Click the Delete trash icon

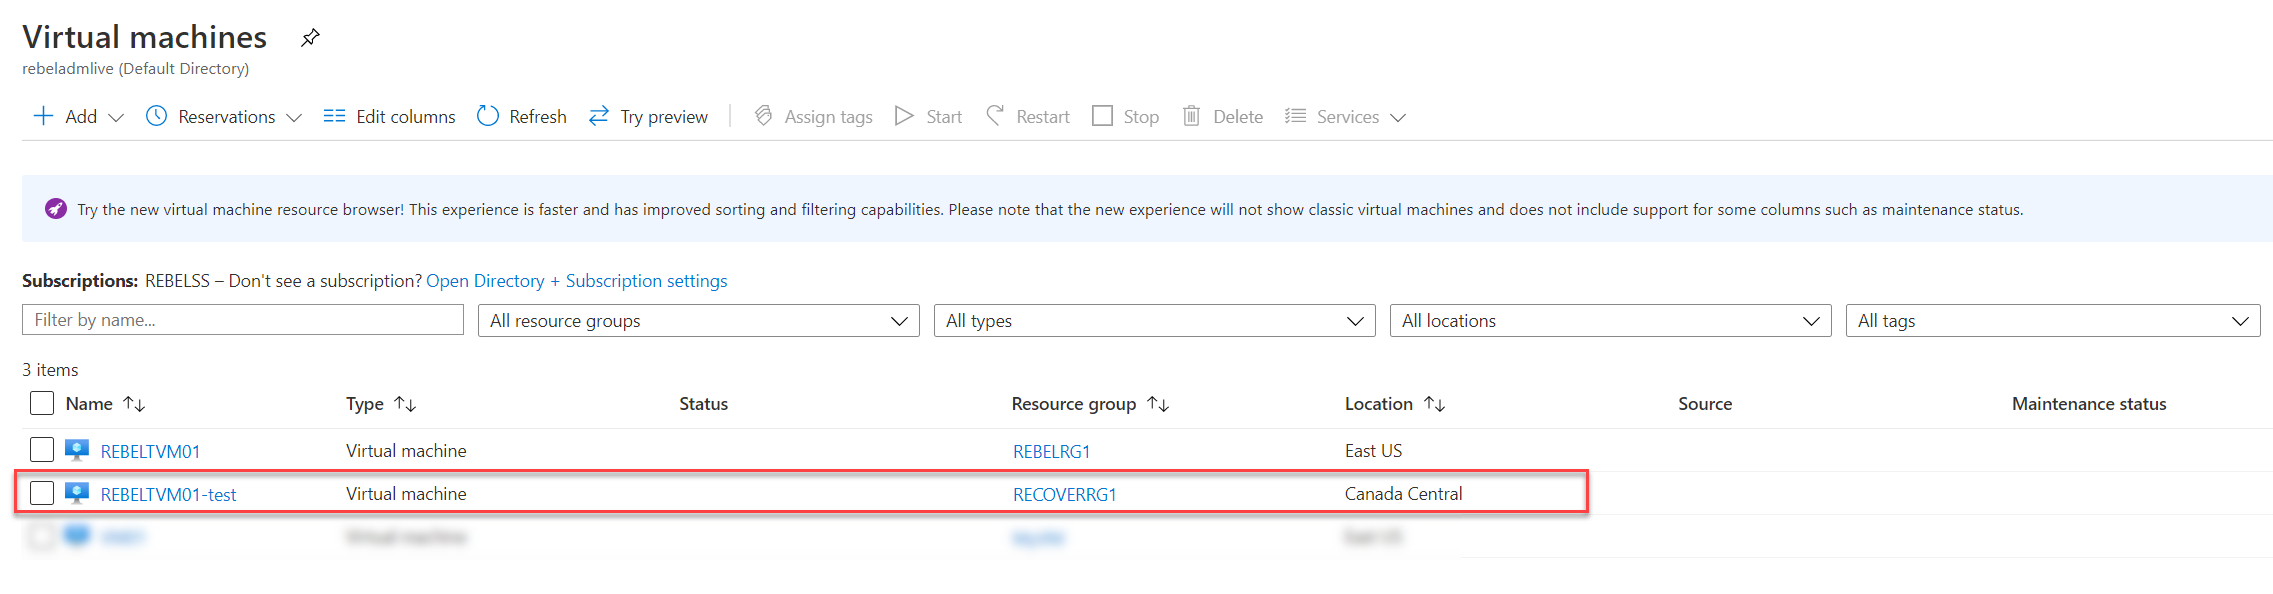[1191, 116]
